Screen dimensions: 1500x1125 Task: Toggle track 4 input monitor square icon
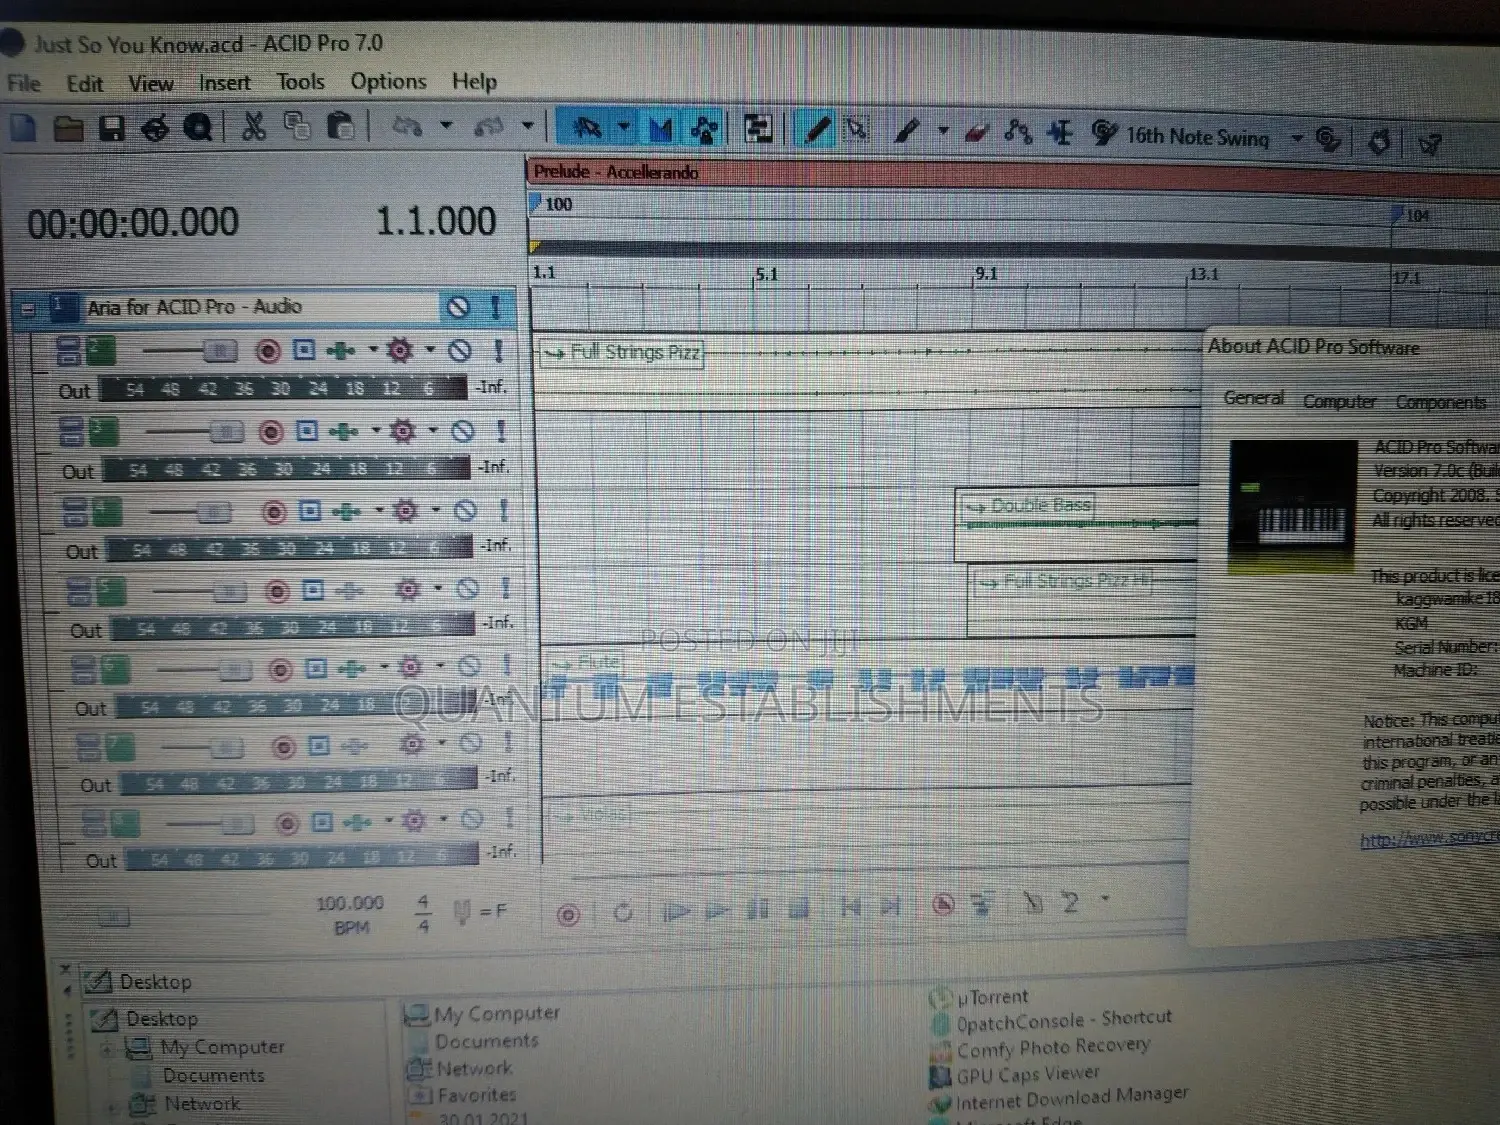pyautogui.click(x=311, y=512)
